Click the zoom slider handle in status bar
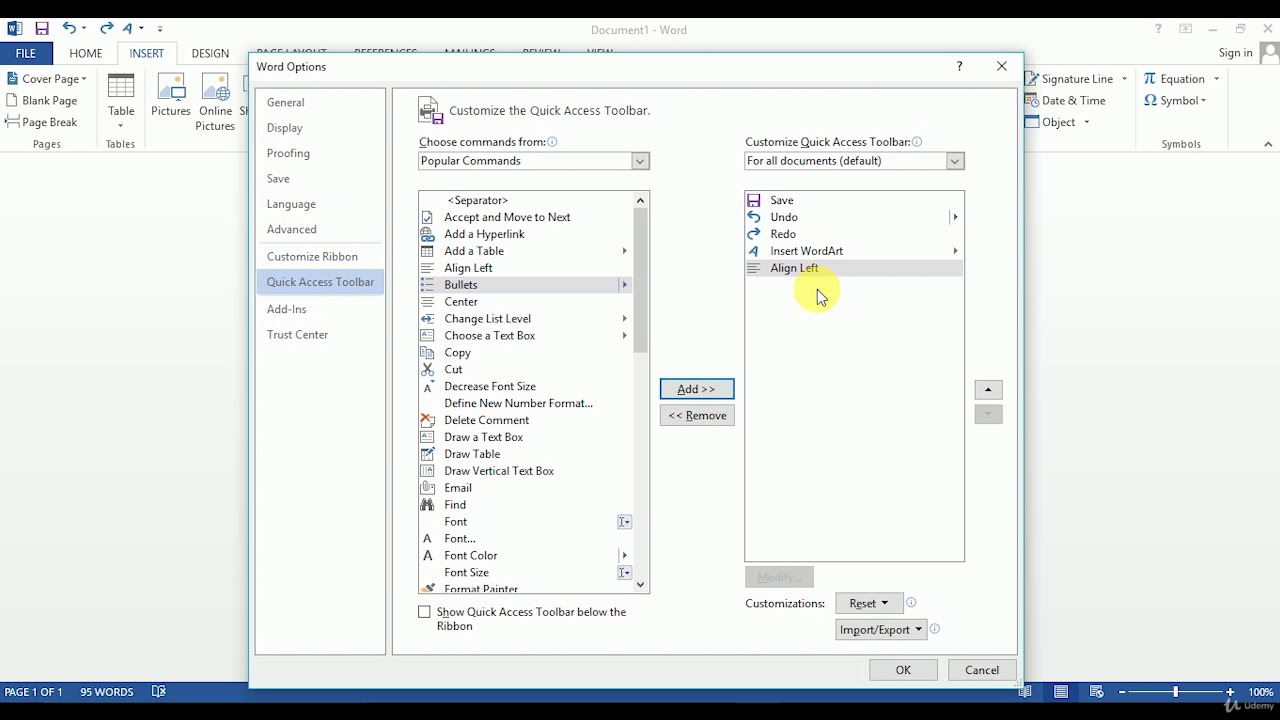 point(1176,692)
